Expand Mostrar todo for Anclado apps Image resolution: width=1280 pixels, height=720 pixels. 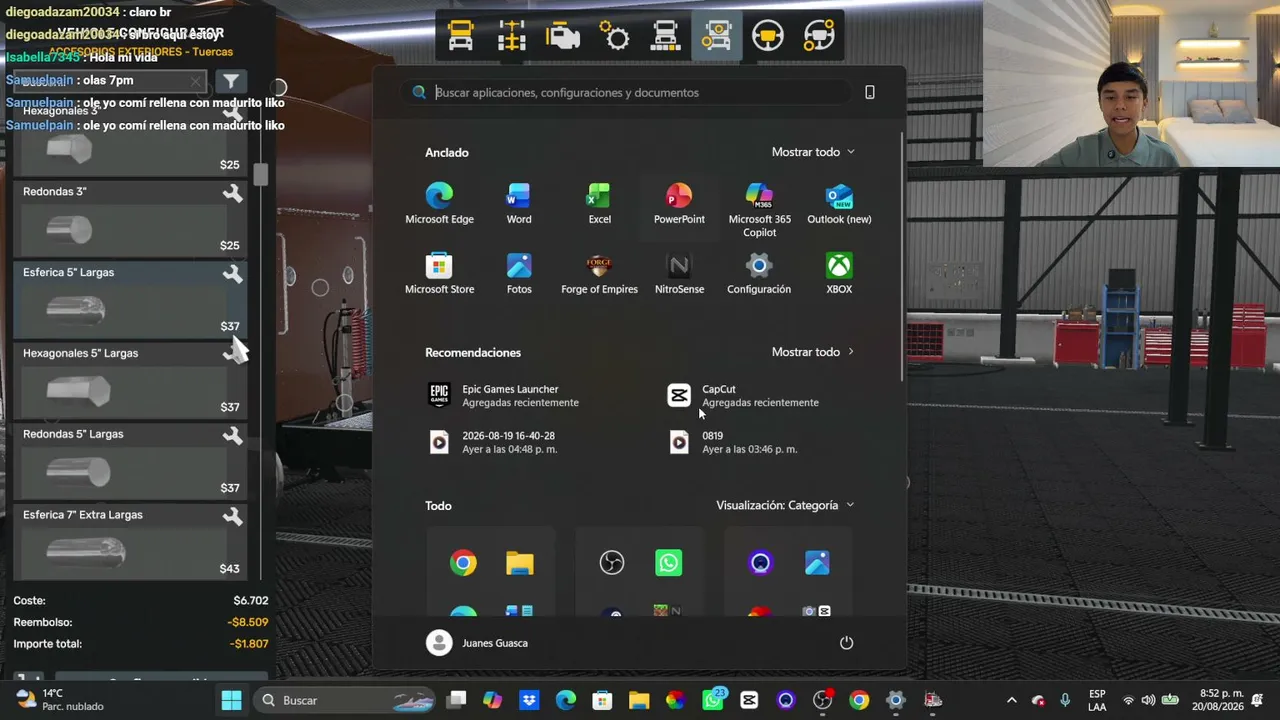tap(813, 152)
